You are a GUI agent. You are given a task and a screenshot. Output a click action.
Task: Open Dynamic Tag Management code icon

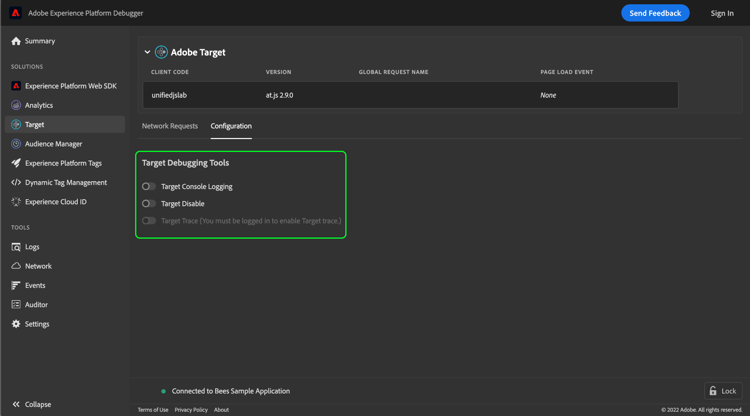pyautogui.click(x=16, y=182)
